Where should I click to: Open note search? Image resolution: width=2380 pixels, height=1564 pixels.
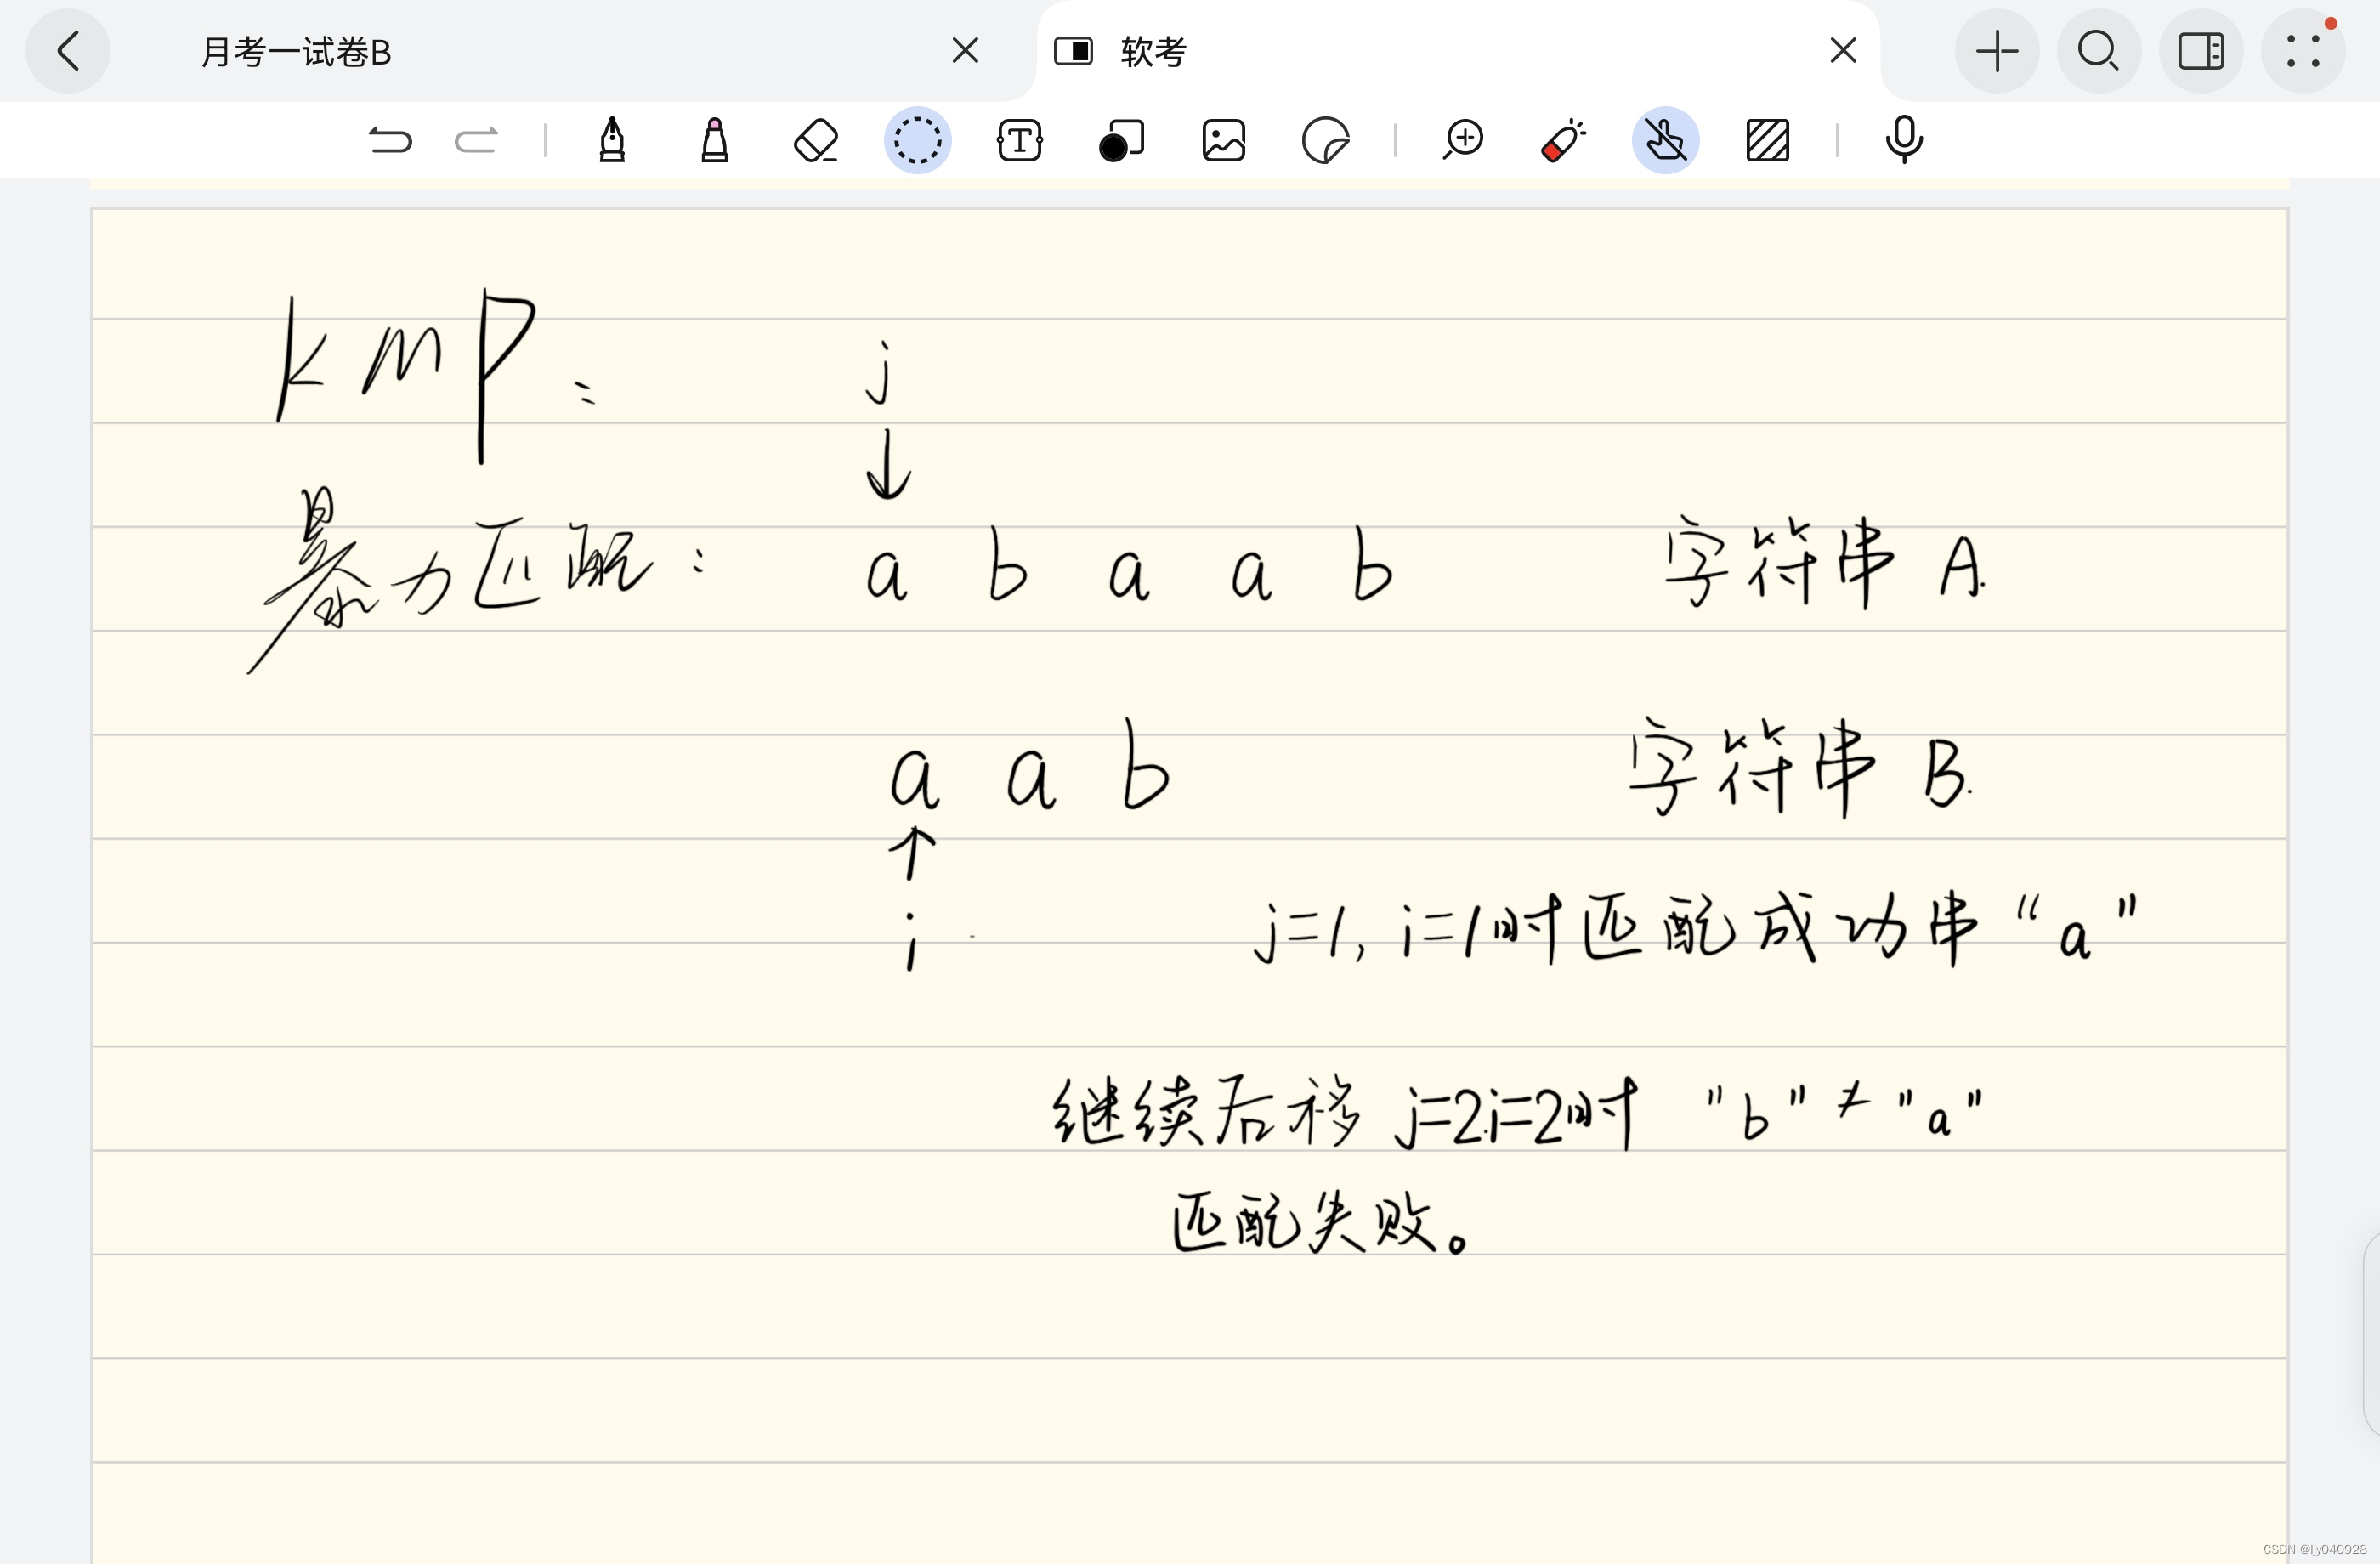pos(2098,52)
